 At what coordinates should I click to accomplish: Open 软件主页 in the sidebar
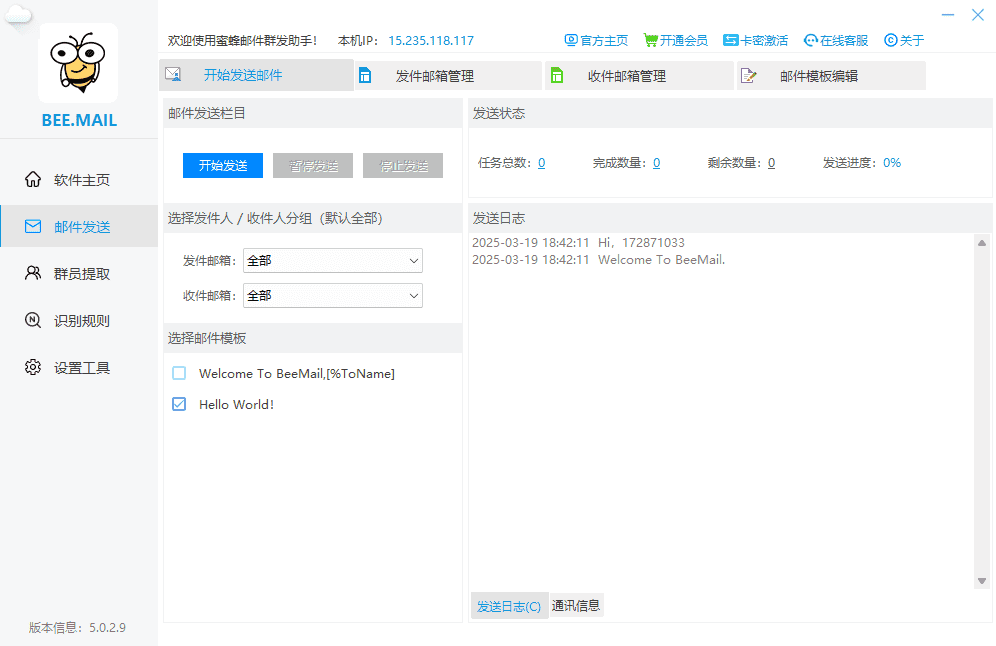click(x=79, y=180)
